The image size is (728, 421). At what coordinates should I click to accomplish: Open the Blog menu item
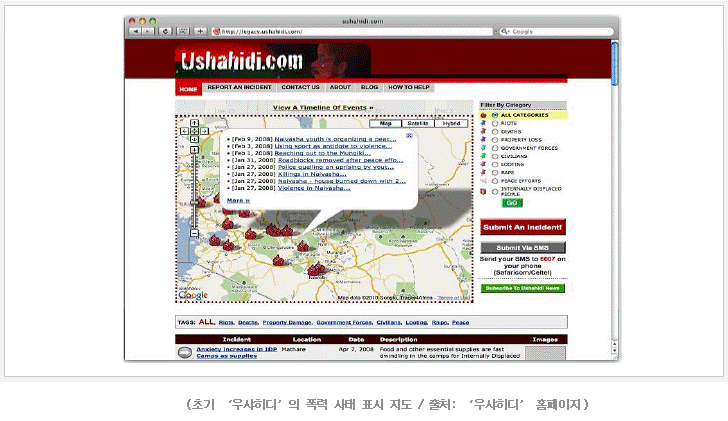tap(370, 87)
